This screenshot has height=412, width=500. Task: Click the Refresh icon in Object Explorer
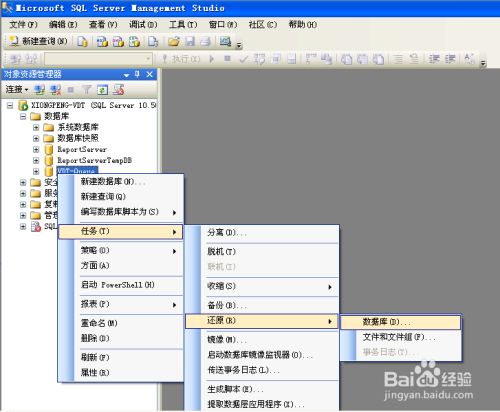click(x=102, y=89)
